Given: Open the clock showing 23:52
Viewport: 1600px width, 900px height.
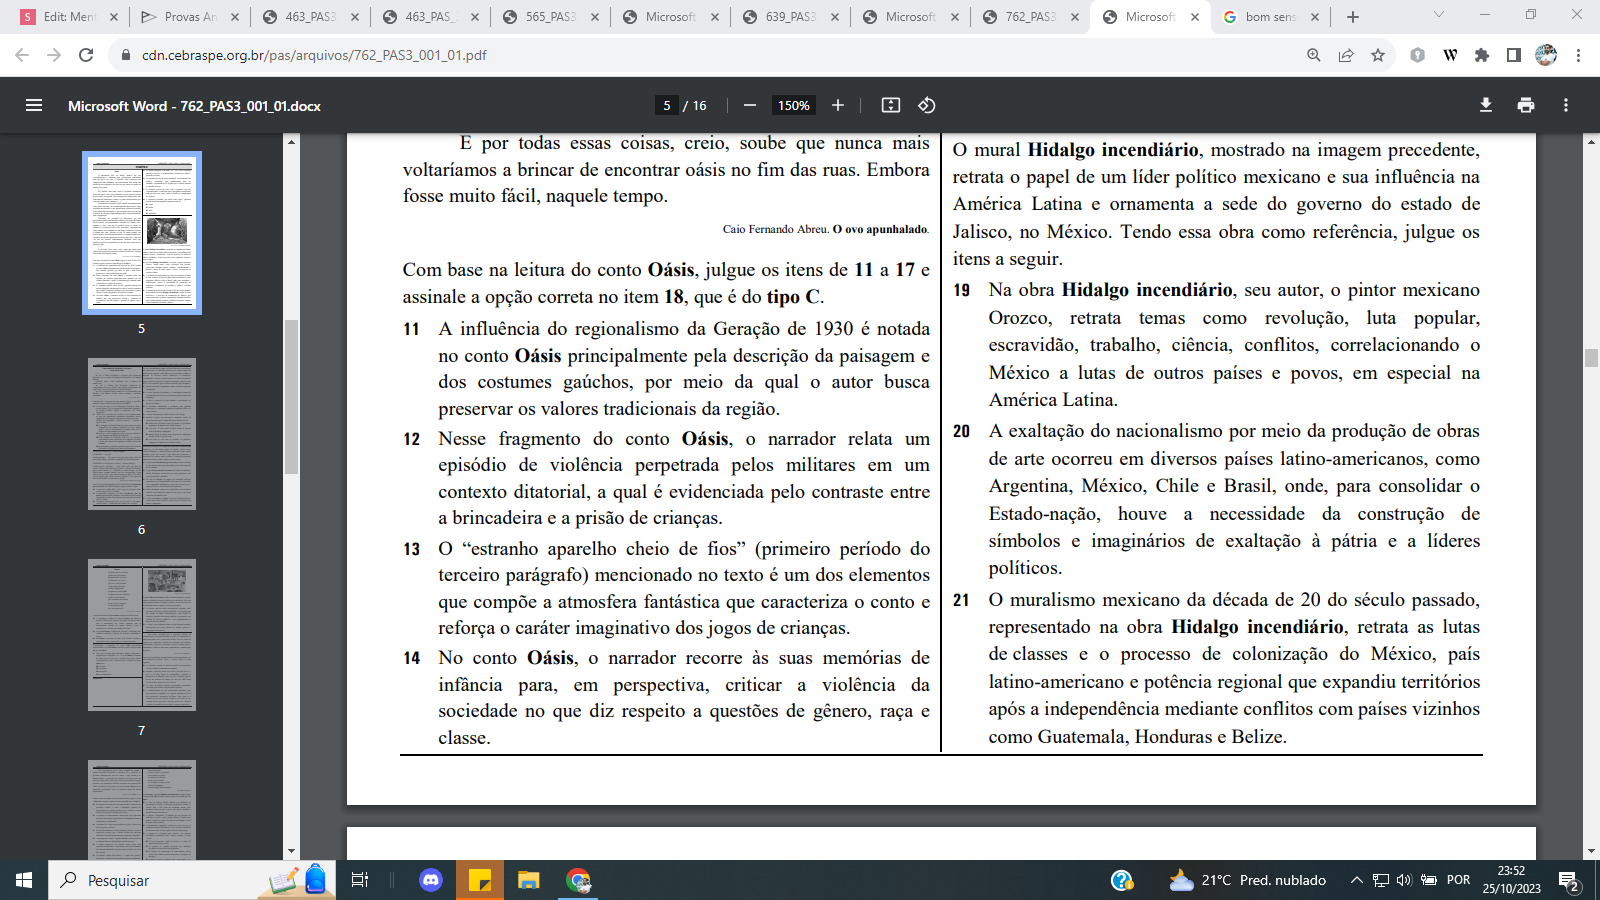Looking at the screenshot, I should click(1511, 880).
